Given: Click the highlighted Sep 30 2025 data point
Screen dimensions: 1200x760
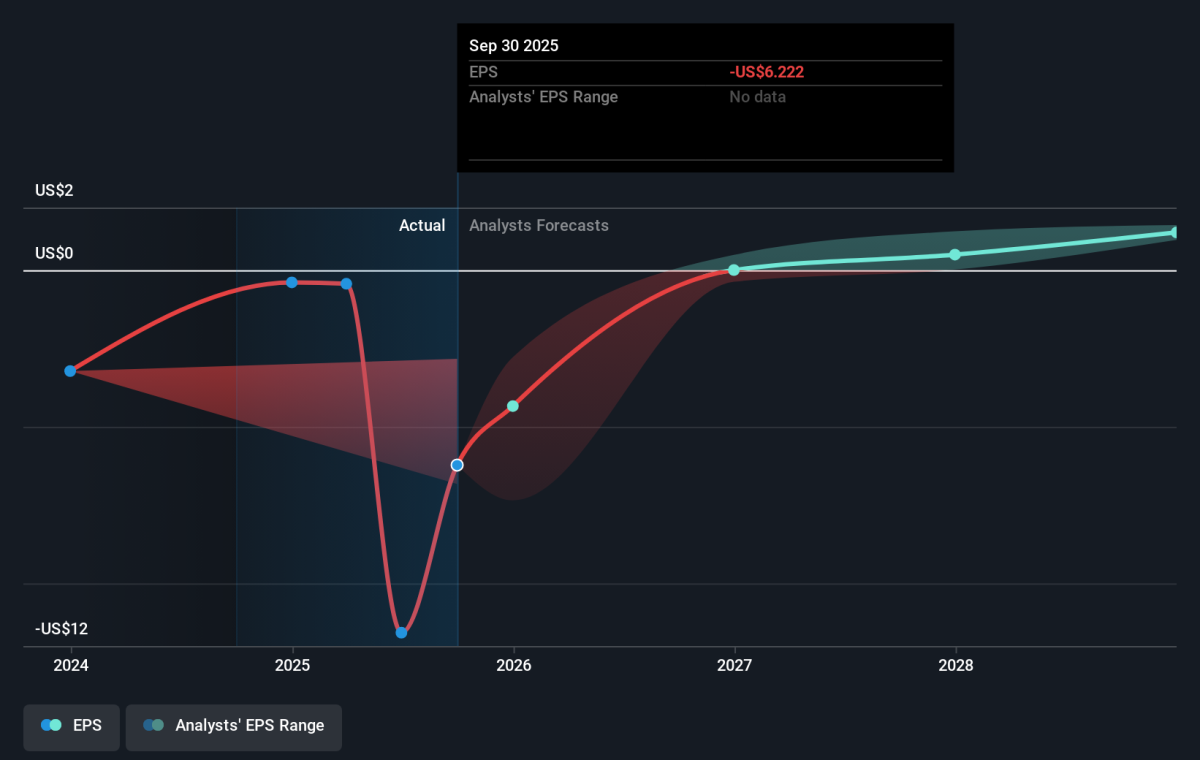Looking at the screenshot, I should coord(457,465).
